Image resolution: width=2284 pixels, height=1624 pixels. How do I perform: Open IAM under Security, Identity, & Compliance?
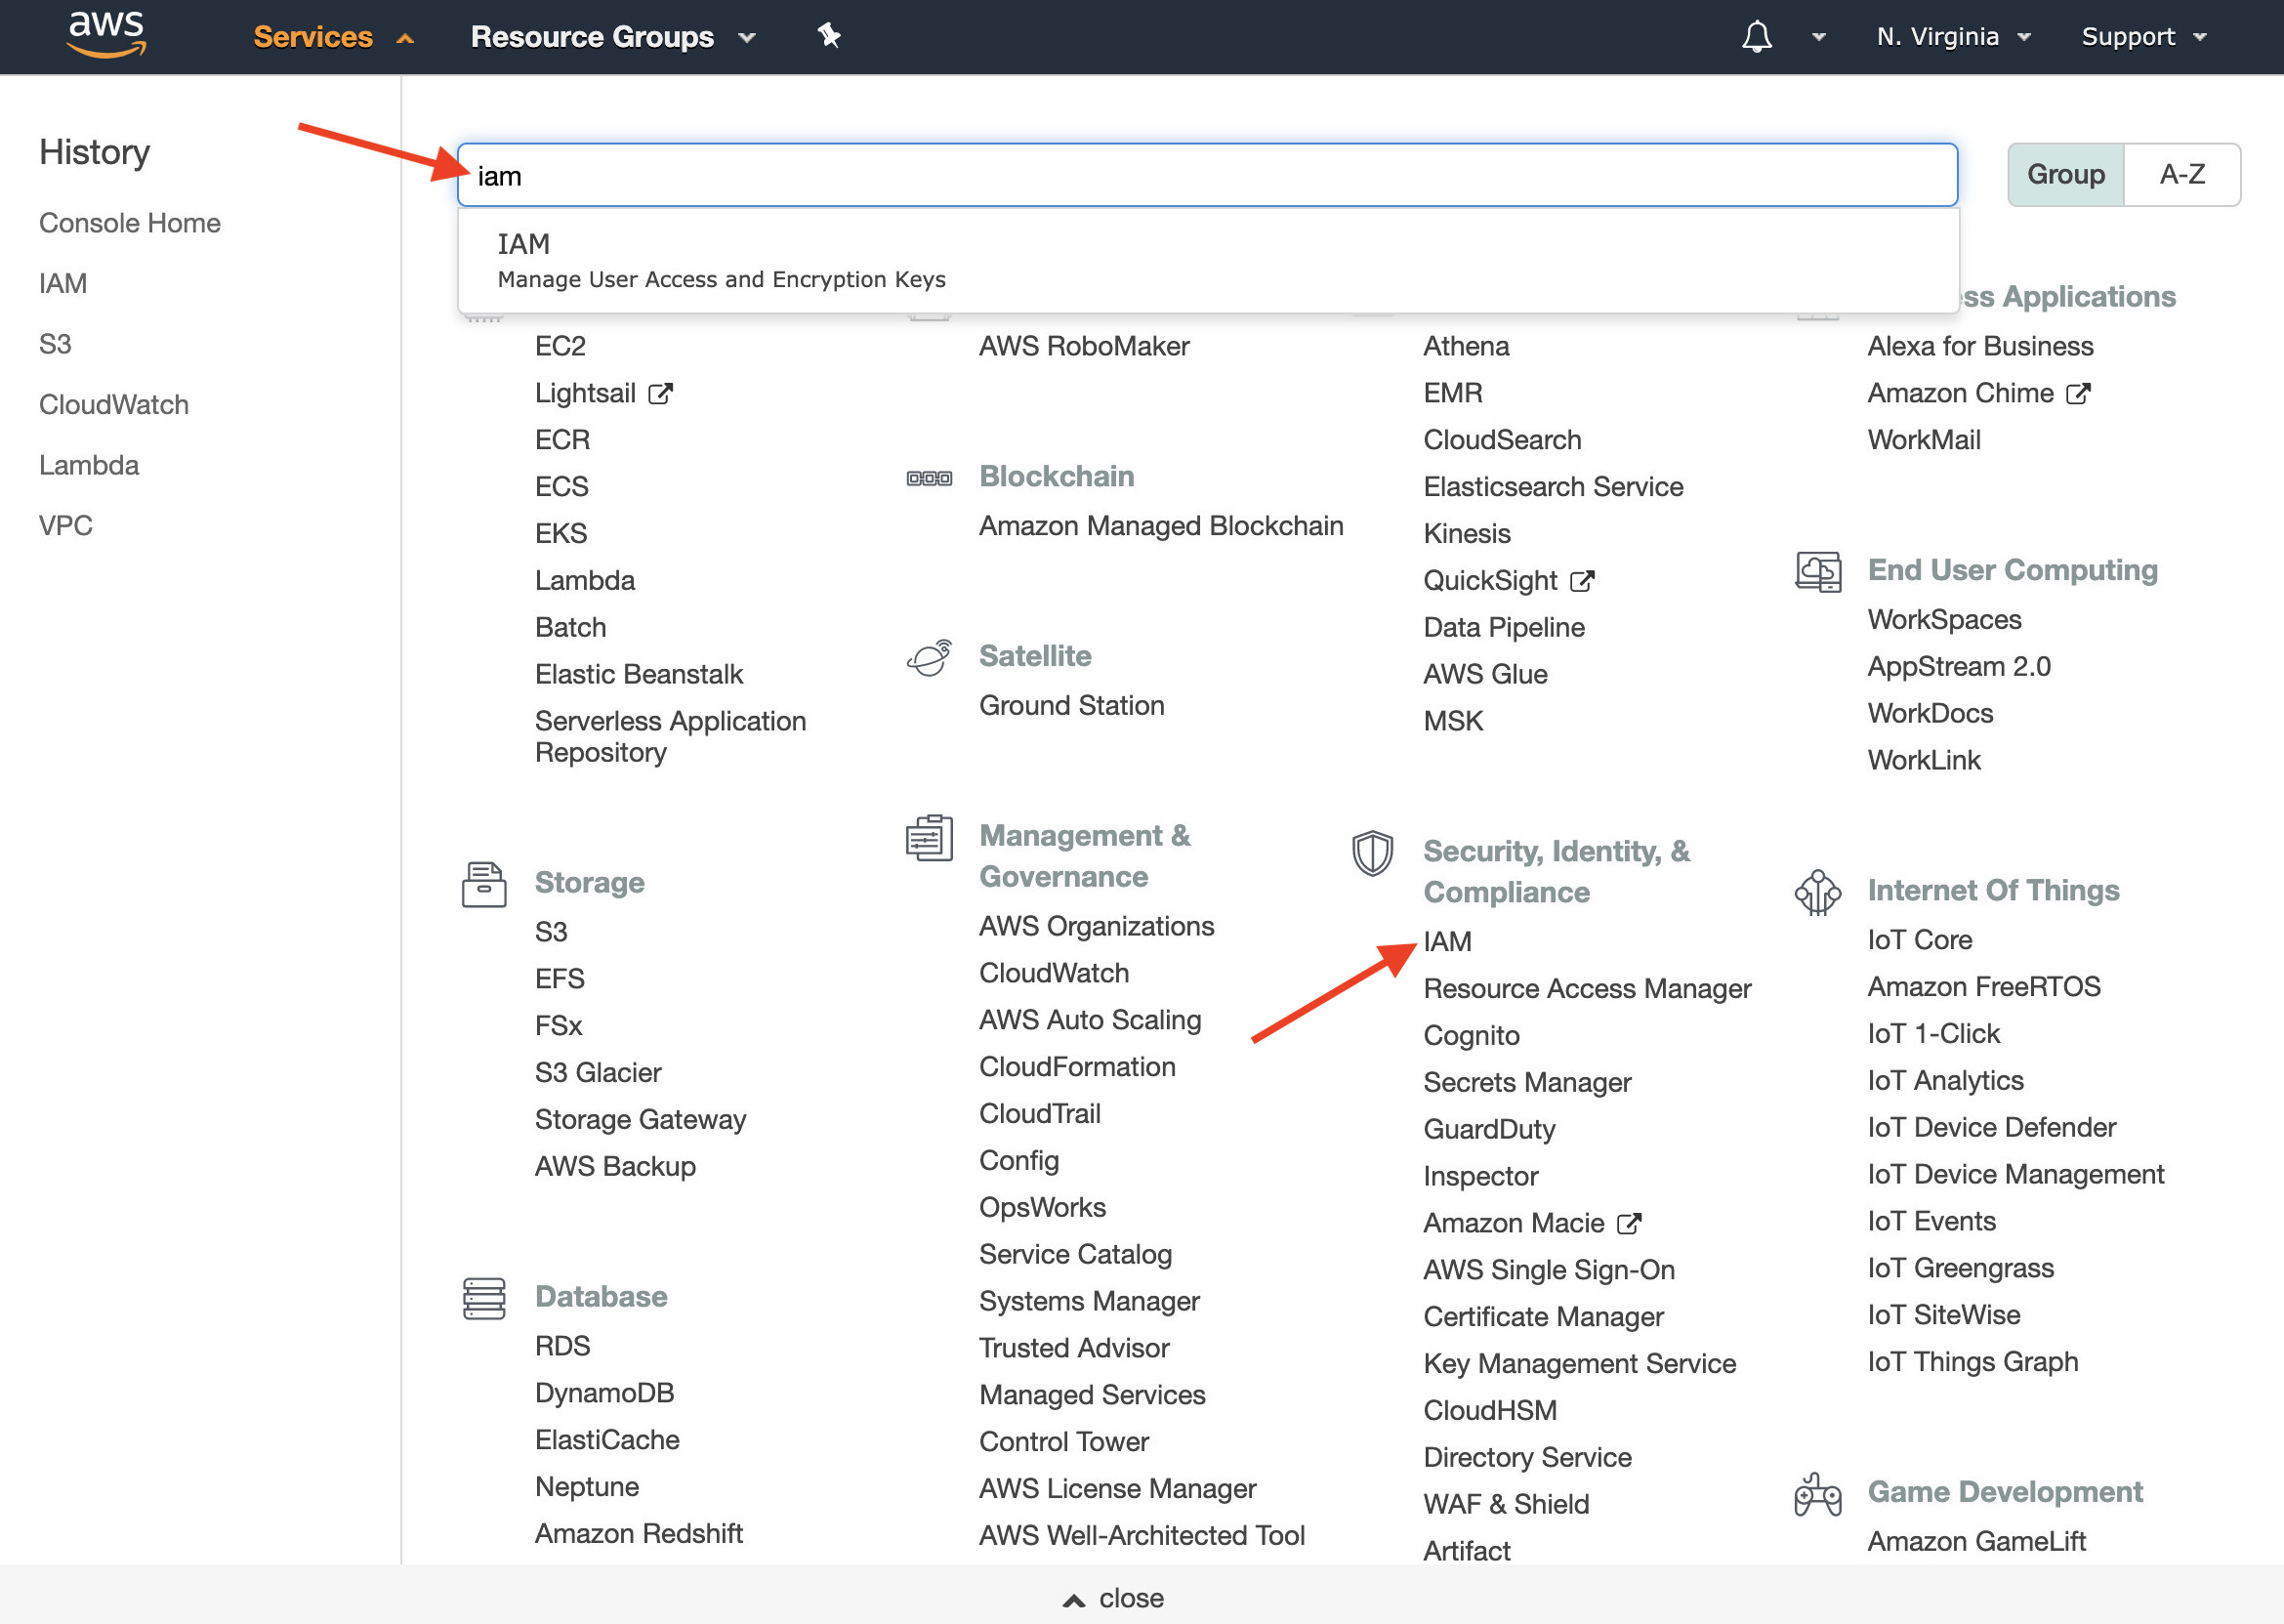pyautogui.click(x=1447, y=942)
